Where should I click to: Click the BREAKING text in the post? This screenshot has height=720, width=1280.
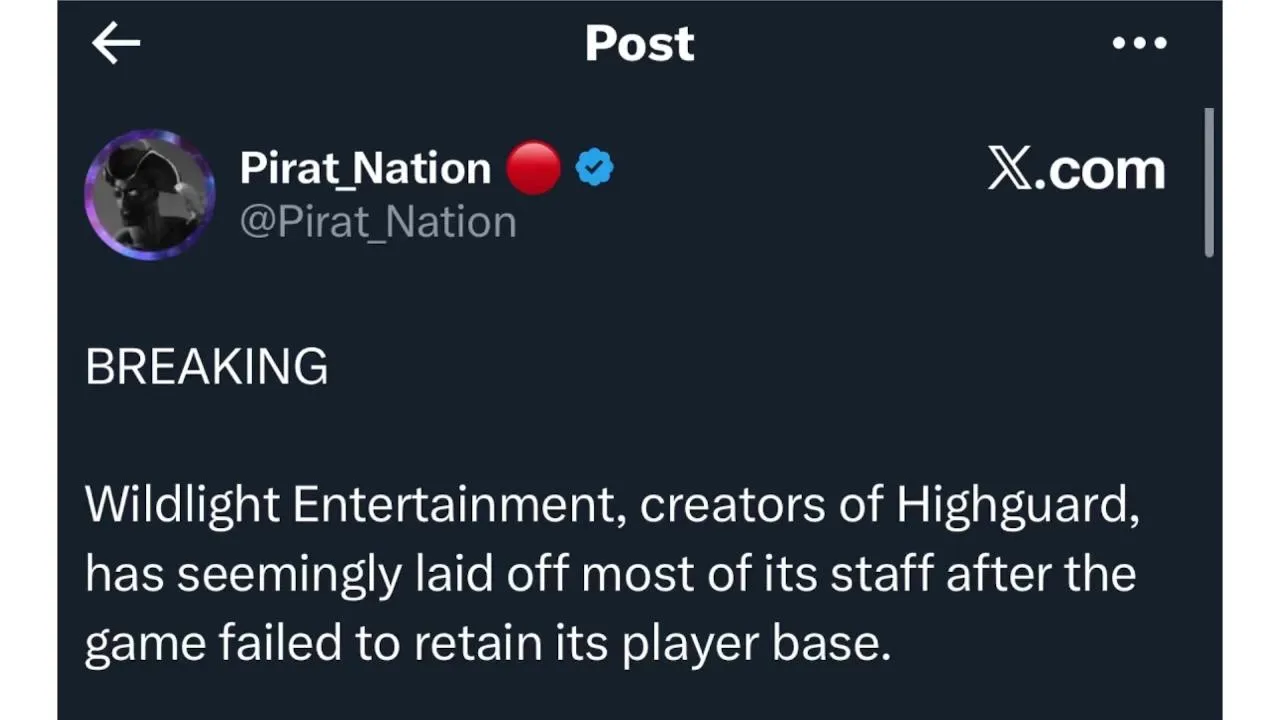click(x=206, y=368)
